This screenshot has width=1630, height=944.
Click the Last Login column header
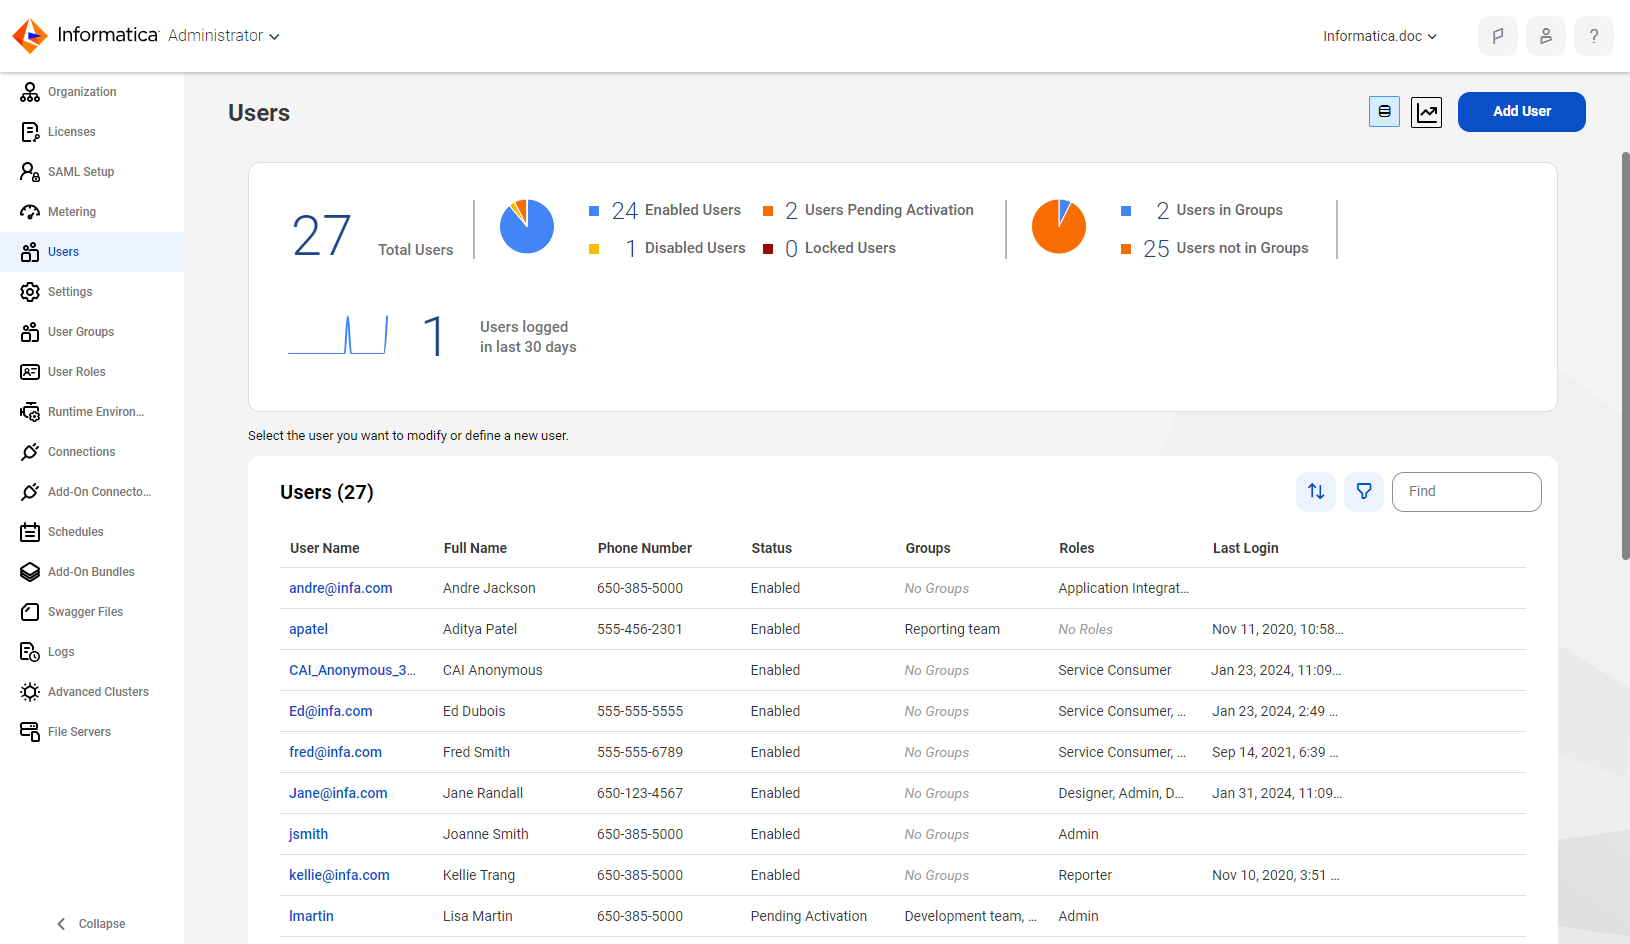pos(1246,548)
